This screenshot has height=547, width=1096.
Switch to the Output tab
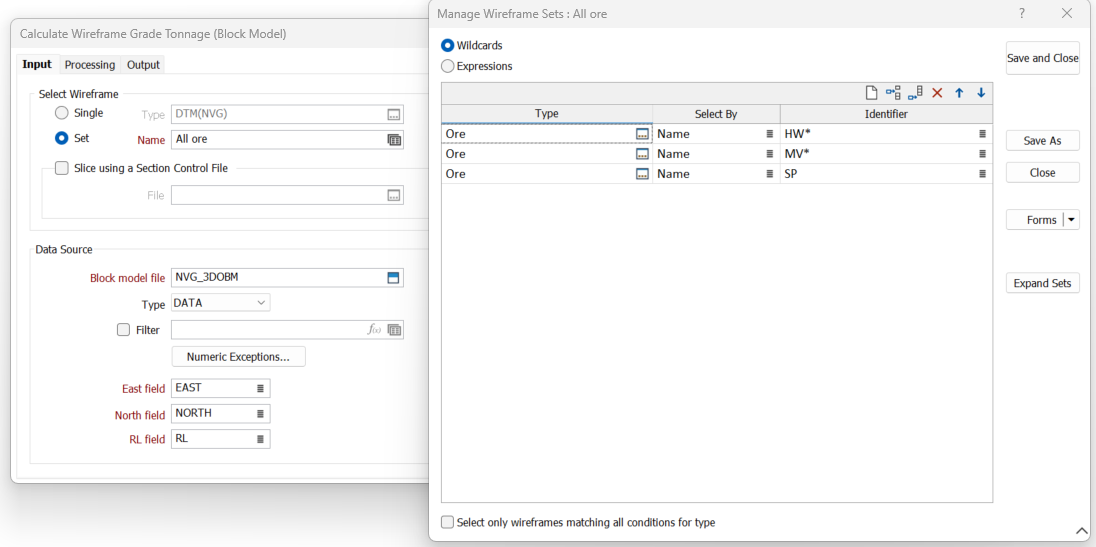pyautogui.click(x=143, y=65)
